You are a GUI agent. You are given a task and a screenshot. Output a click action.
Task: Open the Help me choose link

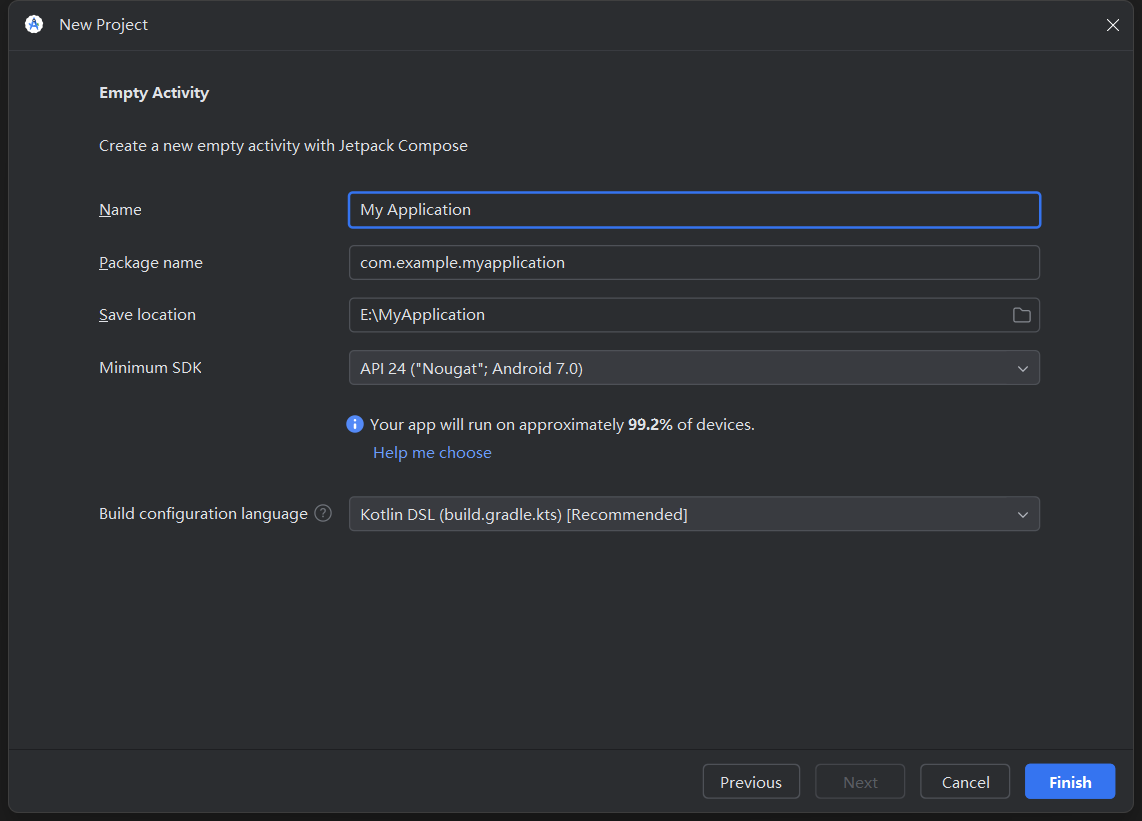click(432, 453)
